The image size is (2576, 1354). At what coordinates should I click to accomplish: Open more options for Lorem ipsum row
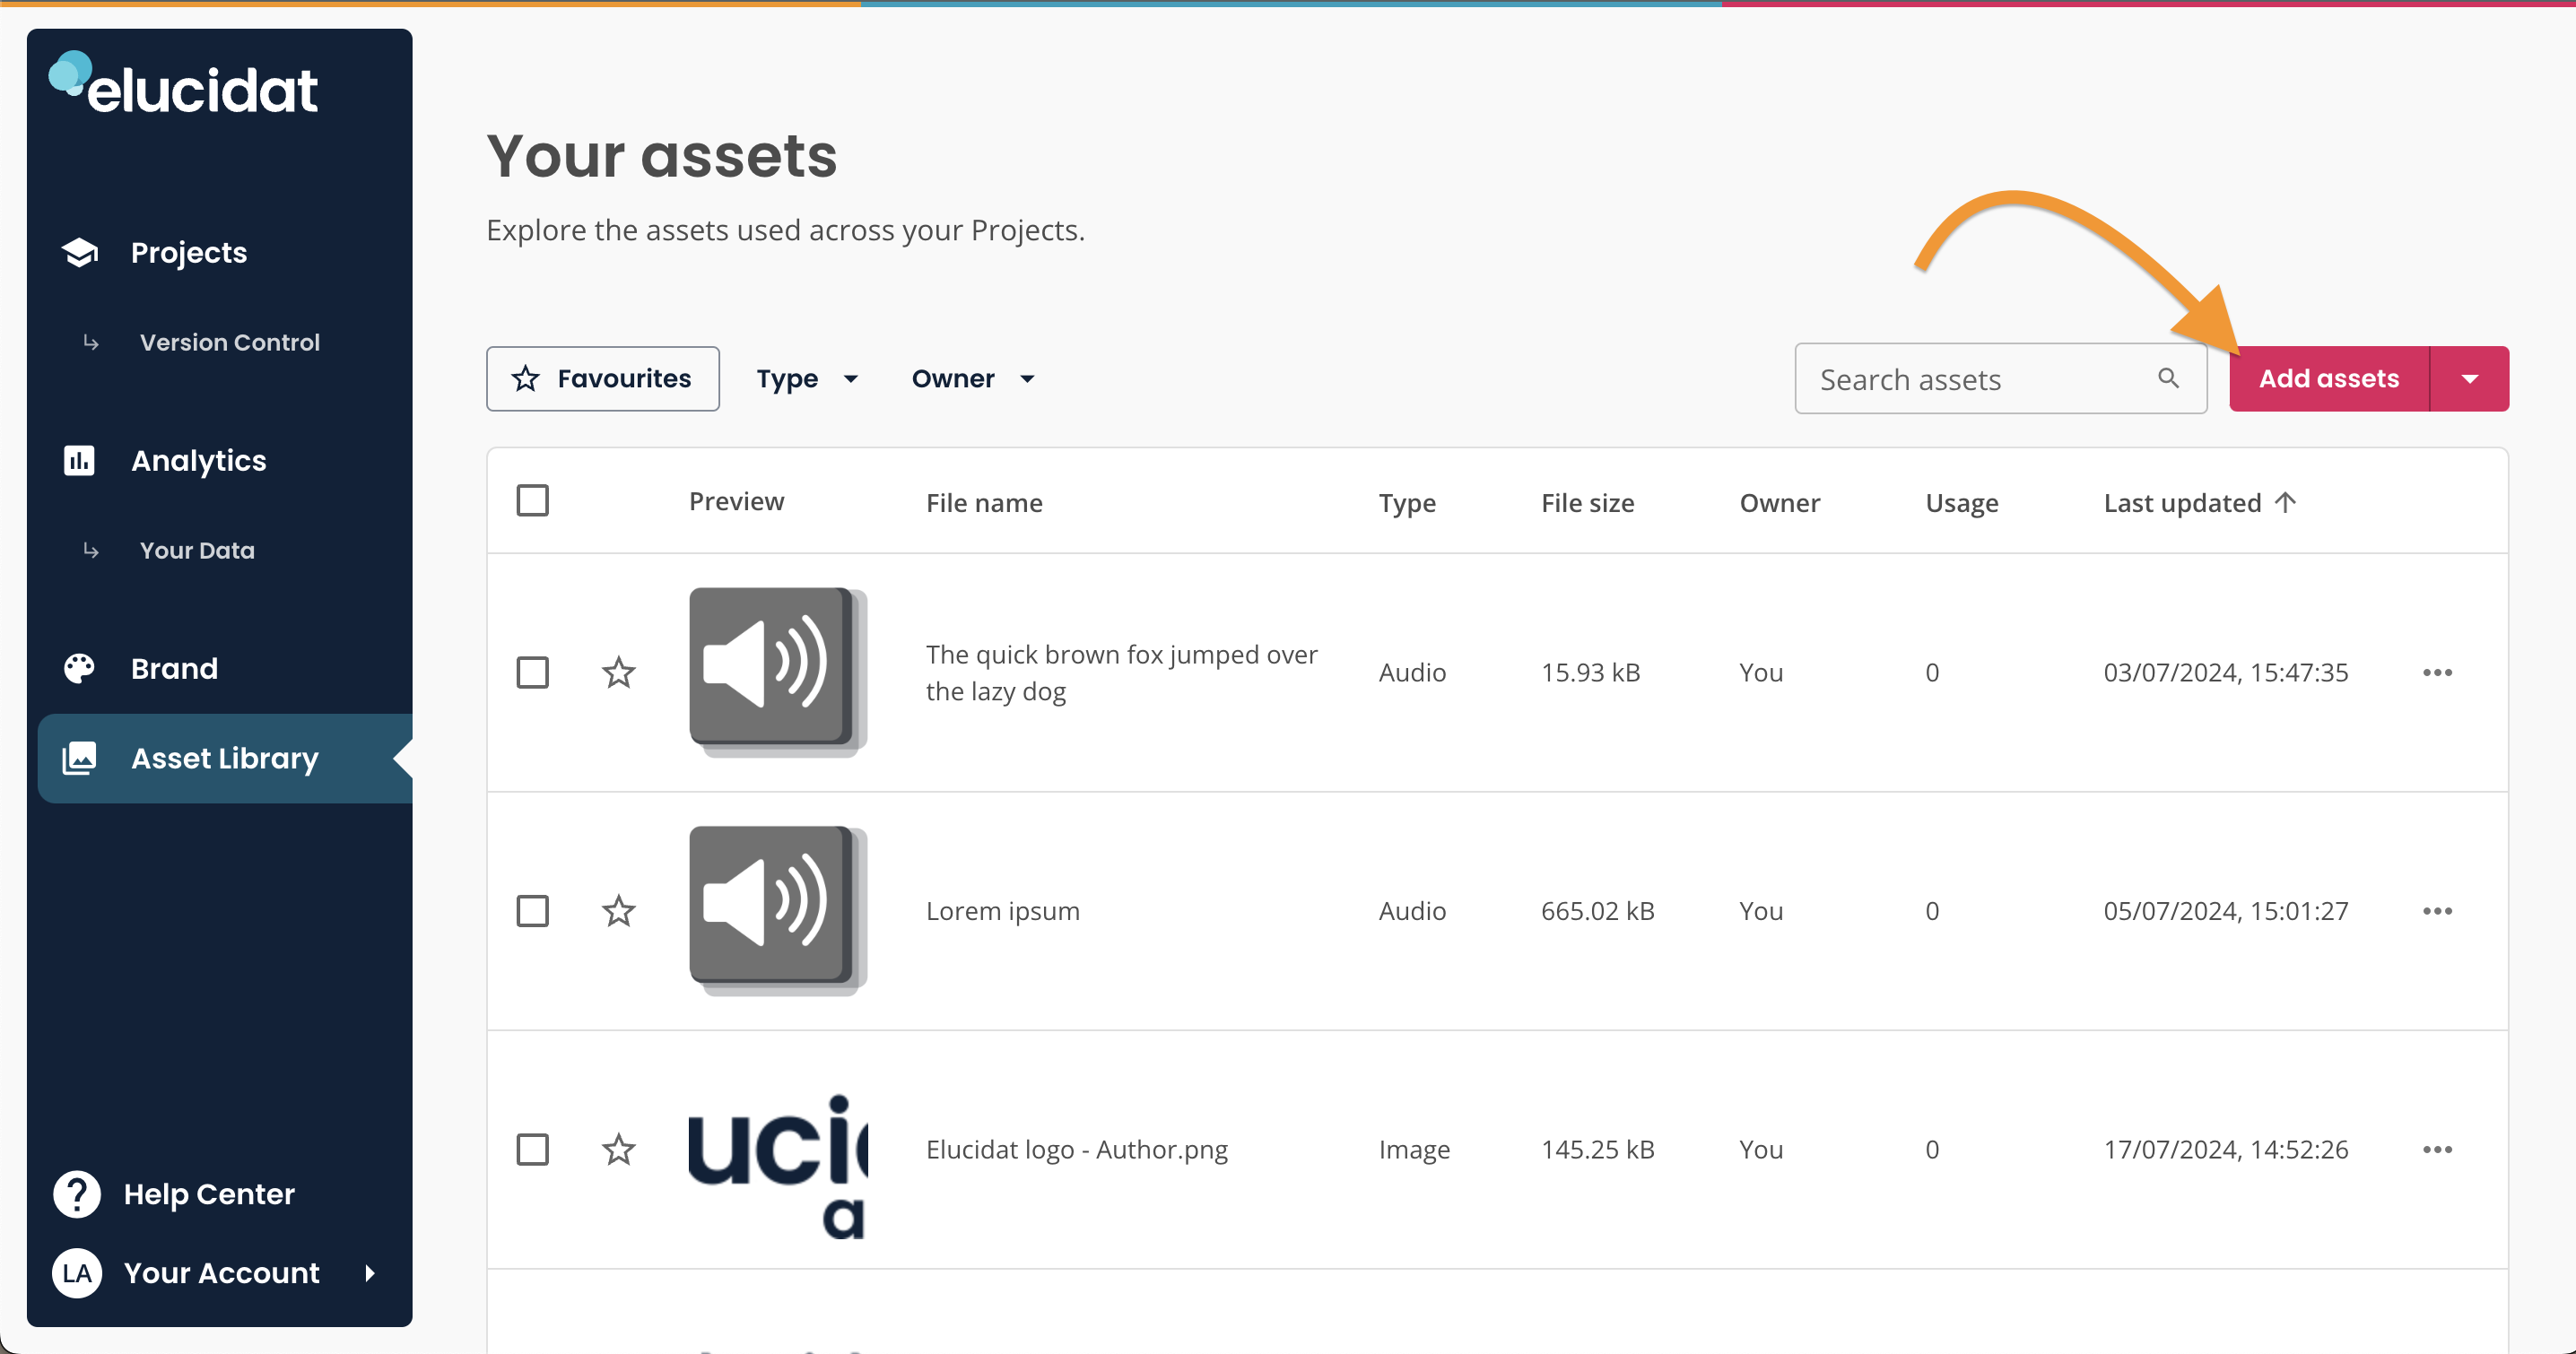(2438, 911)
